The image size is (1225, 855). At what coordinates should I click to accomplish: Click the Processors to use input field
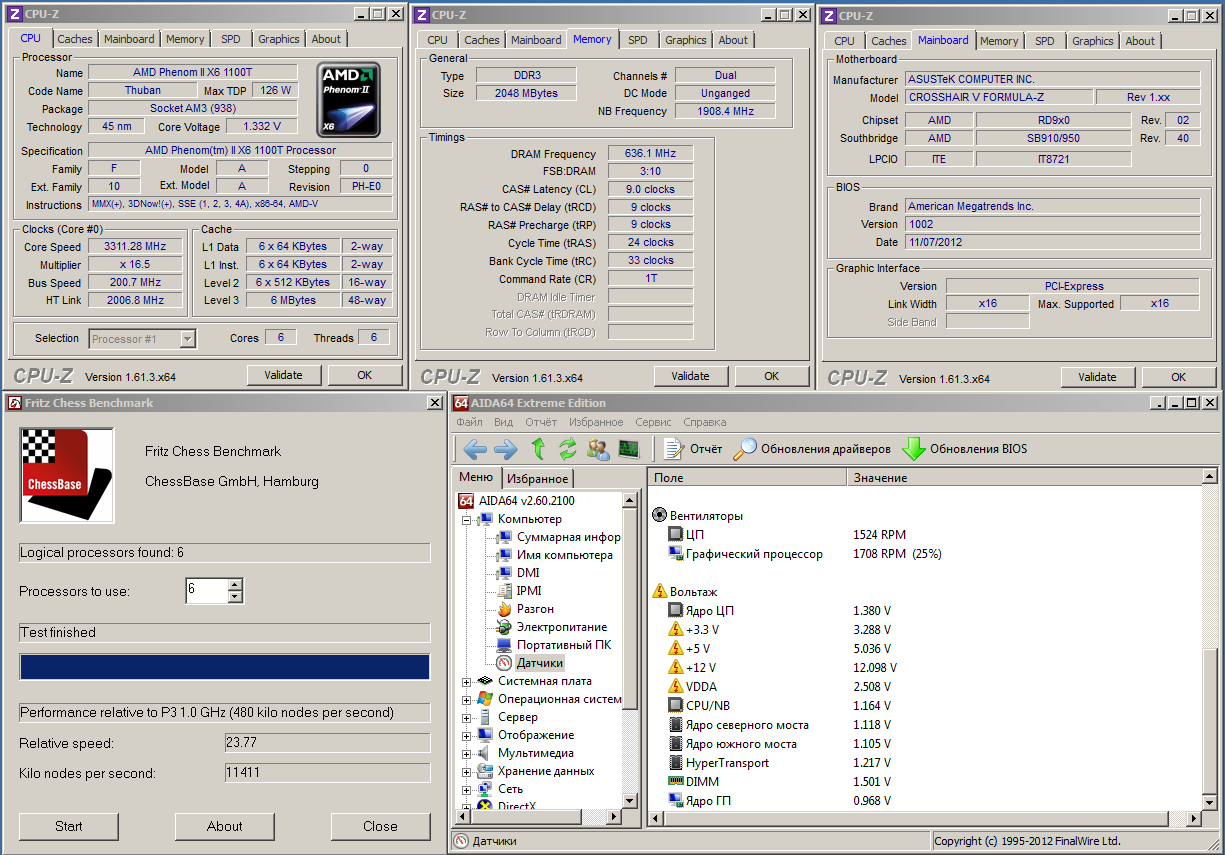(207, 591)
